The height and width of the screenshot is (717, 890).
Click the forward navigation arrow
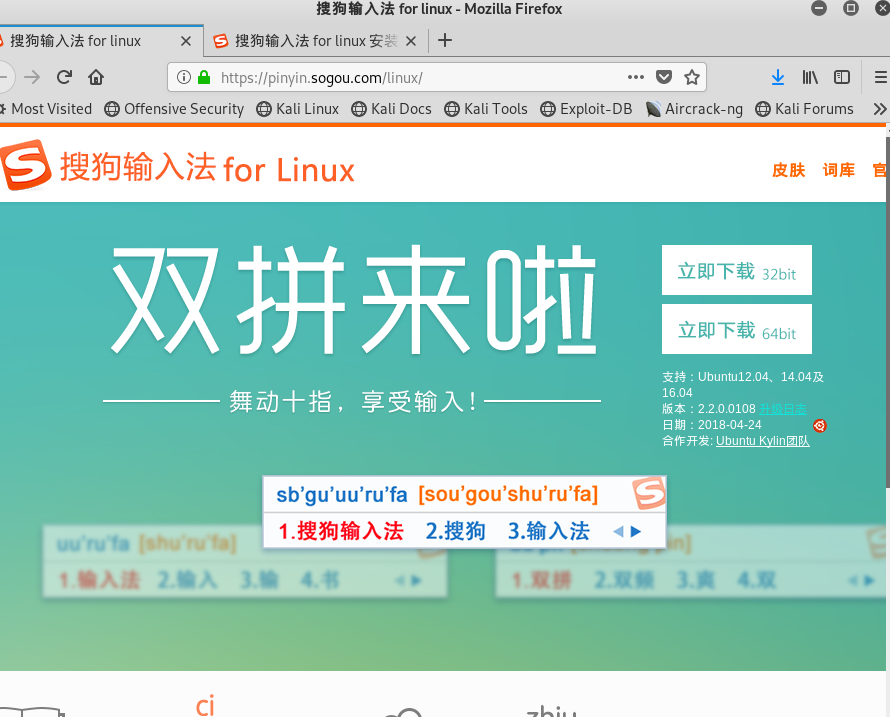point(32,76)
